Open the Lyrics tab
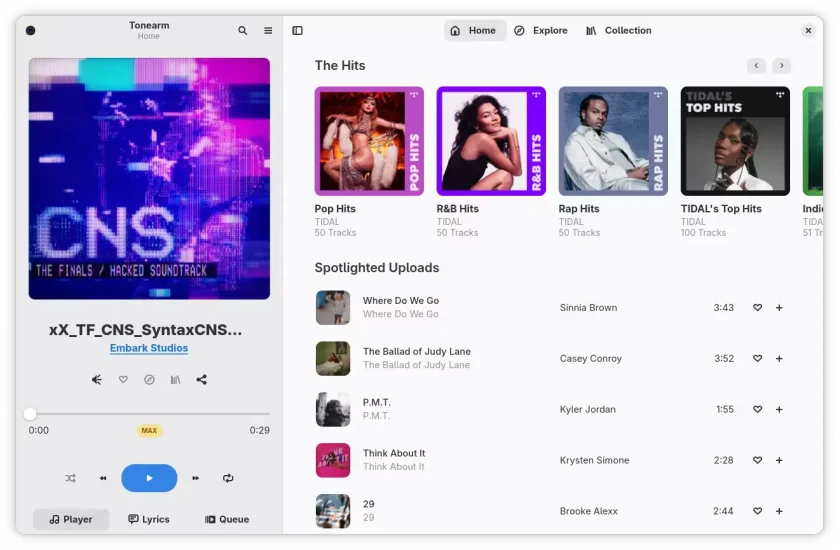The image size is (840, 550). pos(149,519)
